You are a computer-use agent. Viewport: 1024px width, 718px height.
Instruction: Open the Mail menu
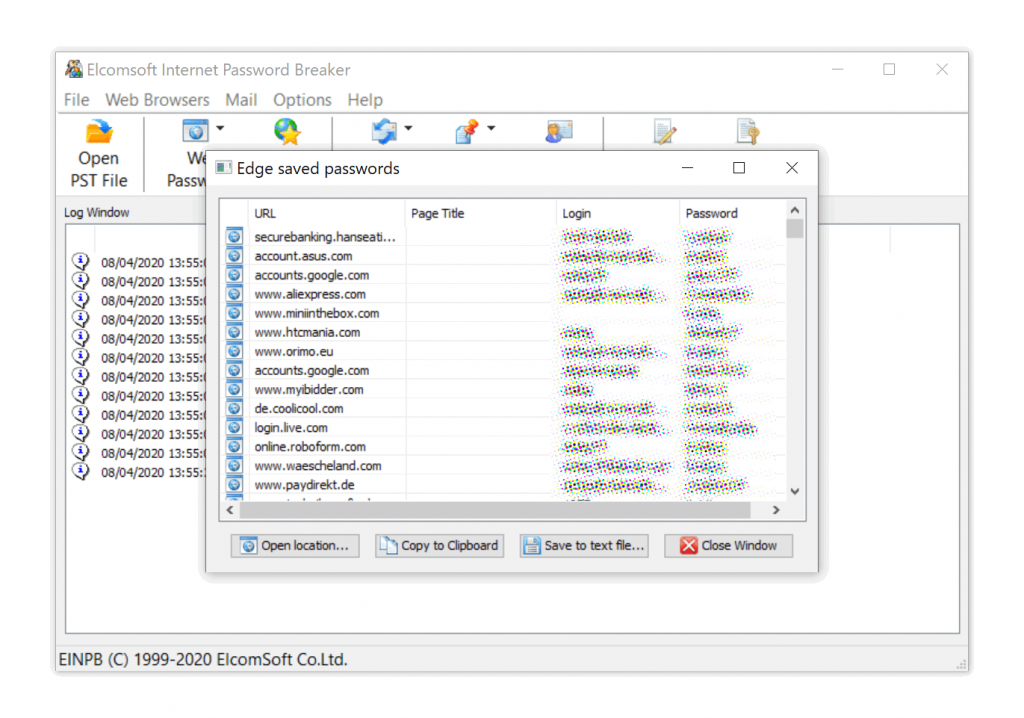point(241,100)
